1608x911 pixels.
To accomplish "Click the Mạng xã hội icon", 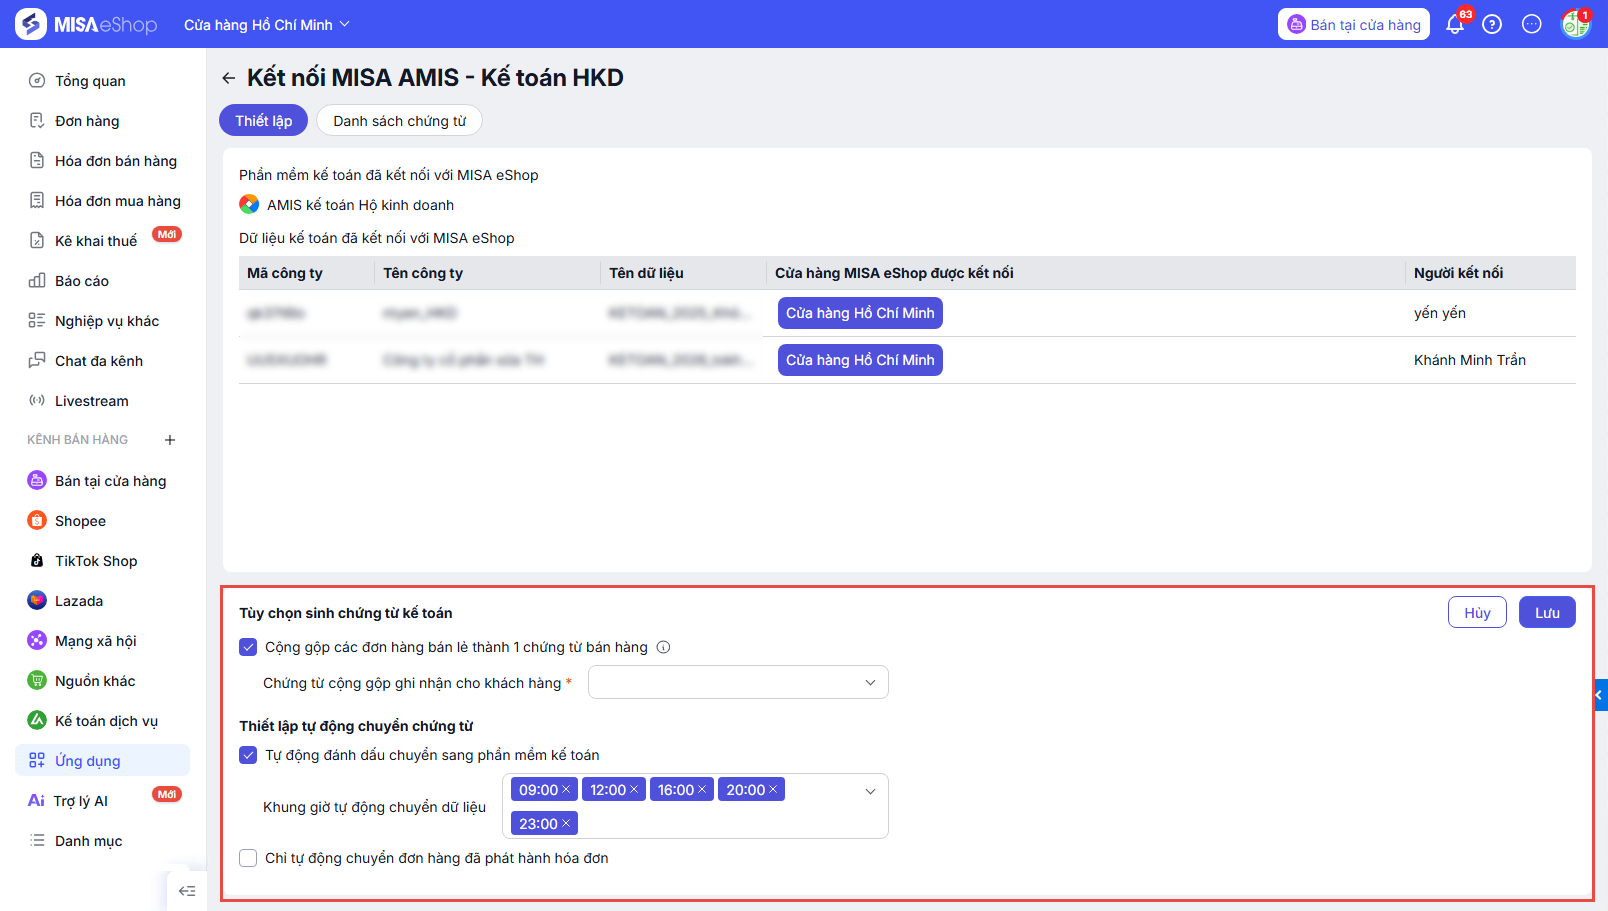I will (x=37, y=641).
